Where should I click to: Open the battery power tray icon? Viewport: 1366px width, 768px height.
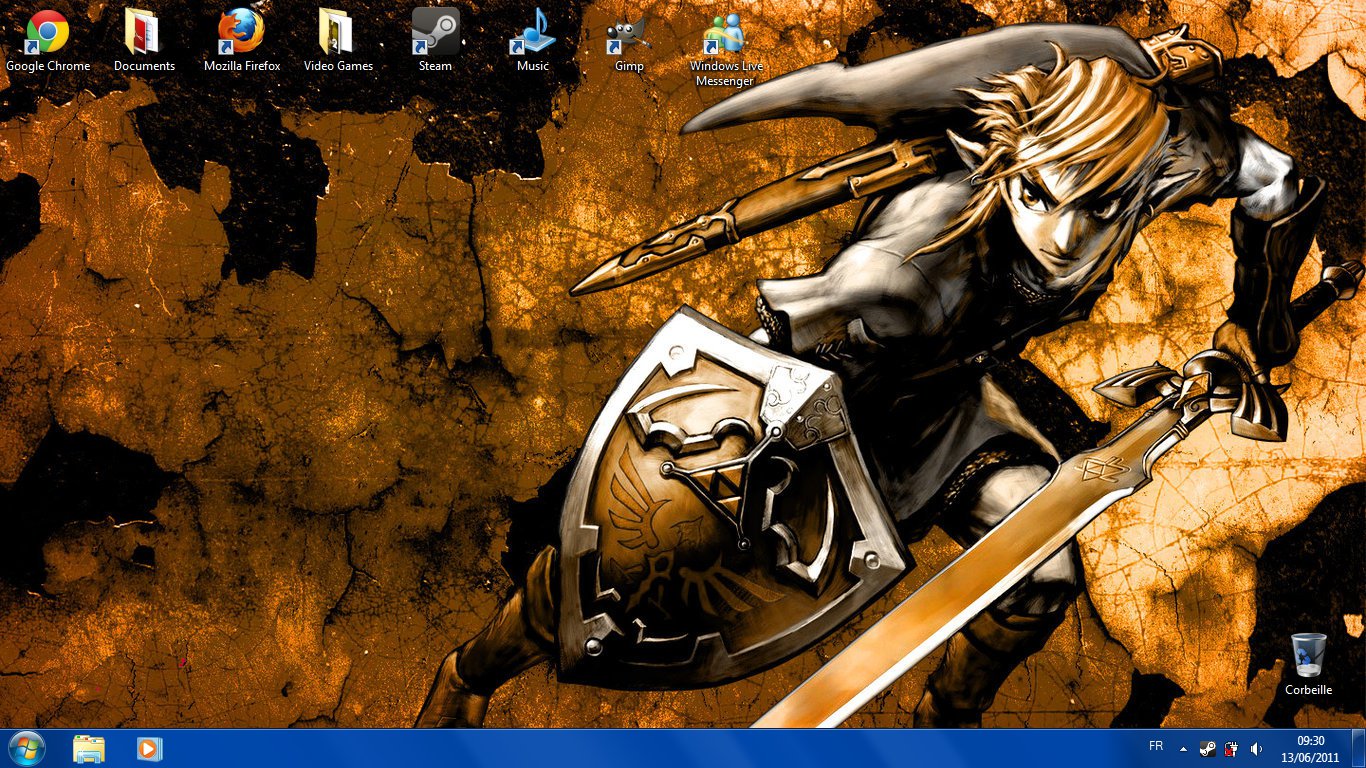[1232, 748]
